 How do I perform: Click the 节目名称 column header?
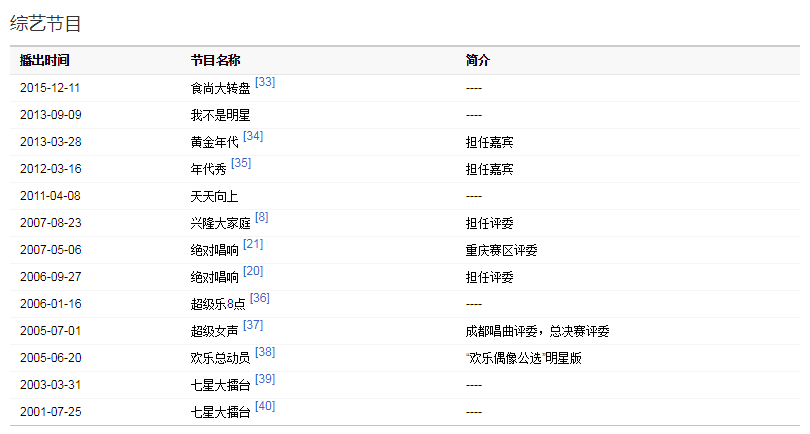(215, 61)
